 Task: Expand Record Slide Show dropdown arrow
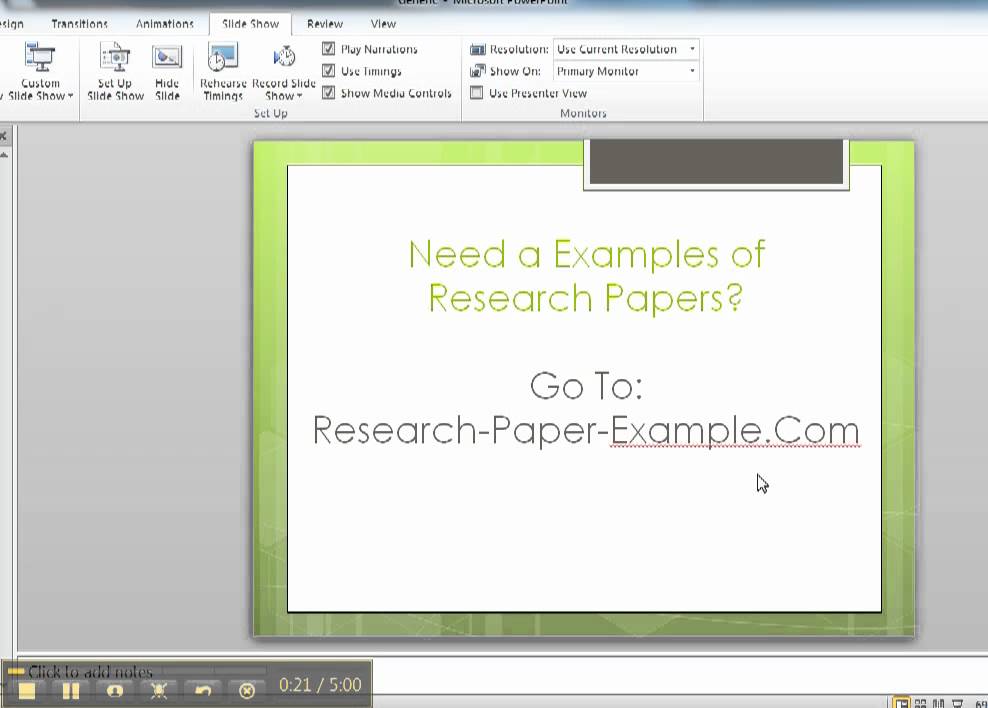pos(299,96)
